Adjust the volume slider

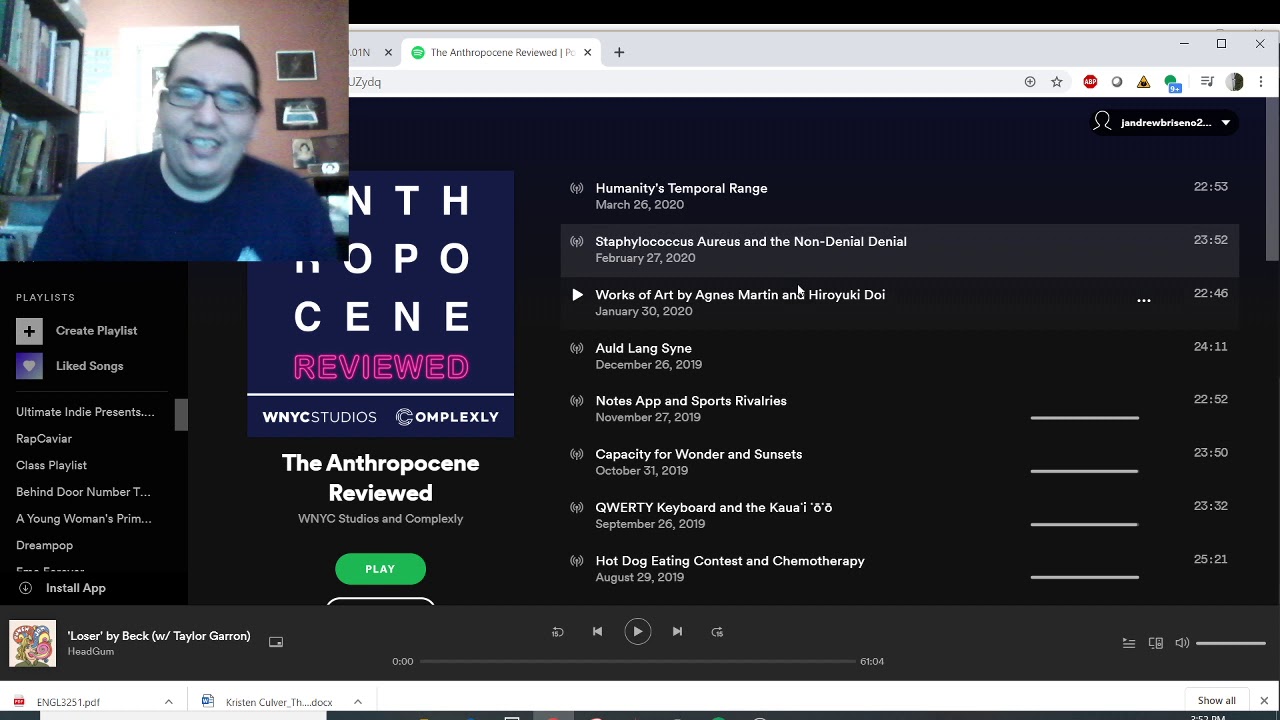click(1231, 643)
